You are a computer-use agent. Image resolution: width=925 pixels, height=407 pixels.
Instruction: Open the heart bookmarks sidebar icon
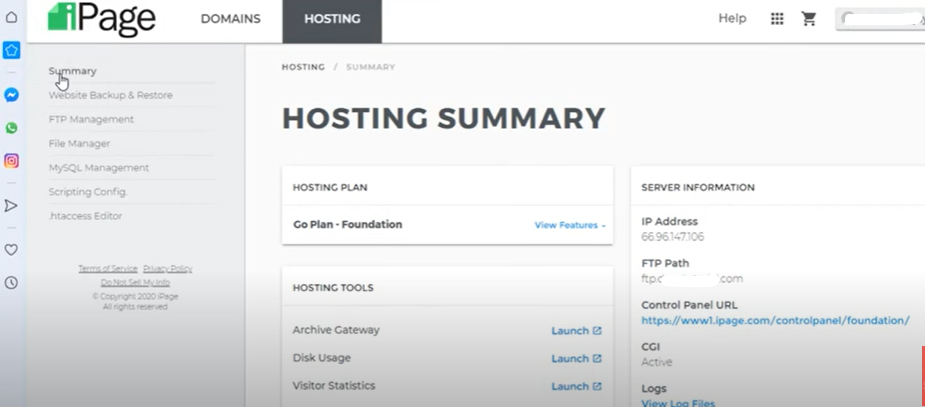(11, 250)
